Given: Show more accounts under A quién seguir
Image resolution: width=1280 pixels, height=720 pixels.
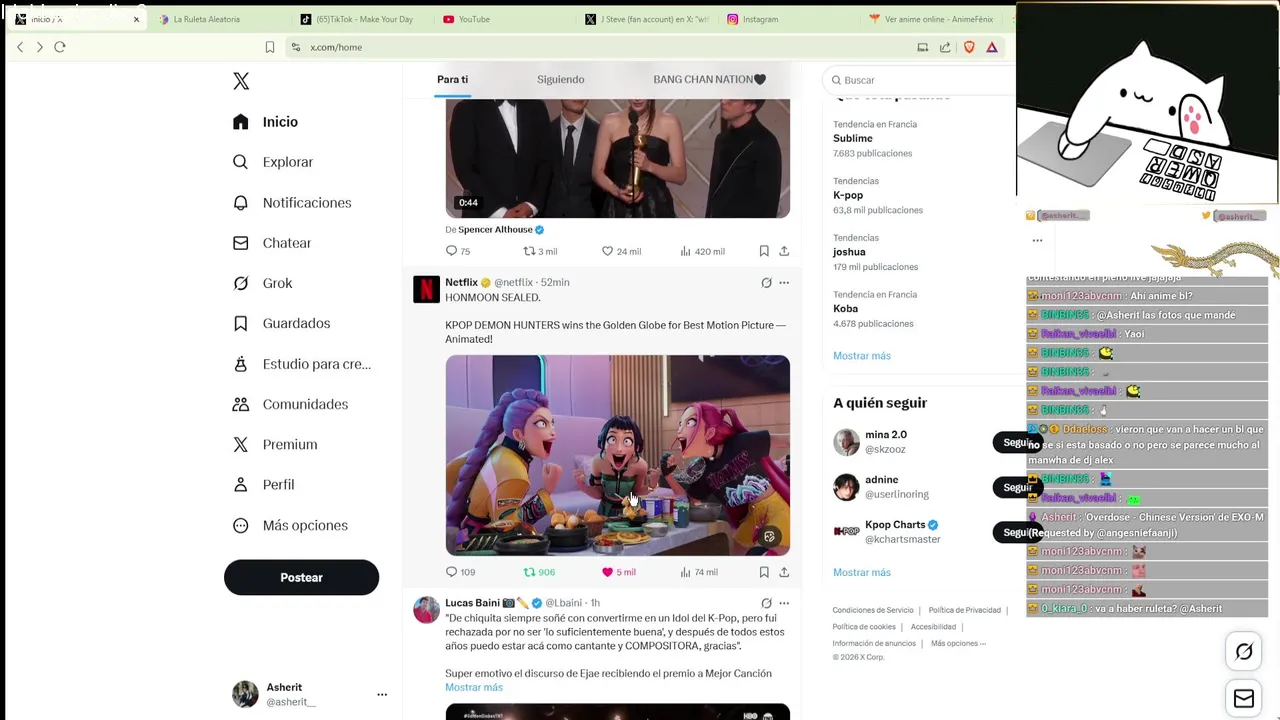Looking at the screenshot, I should tap(861, 572).
